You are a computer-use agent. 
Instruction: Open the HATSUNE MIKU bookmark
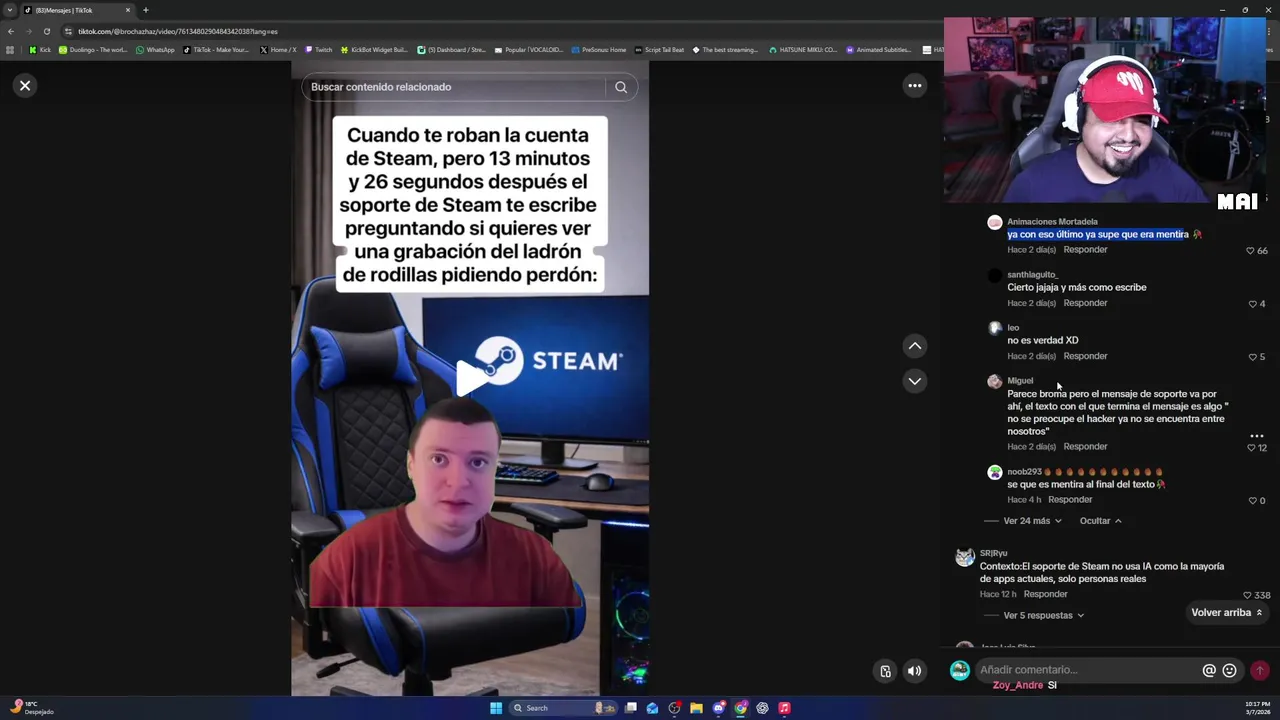(x=803, y=50)
